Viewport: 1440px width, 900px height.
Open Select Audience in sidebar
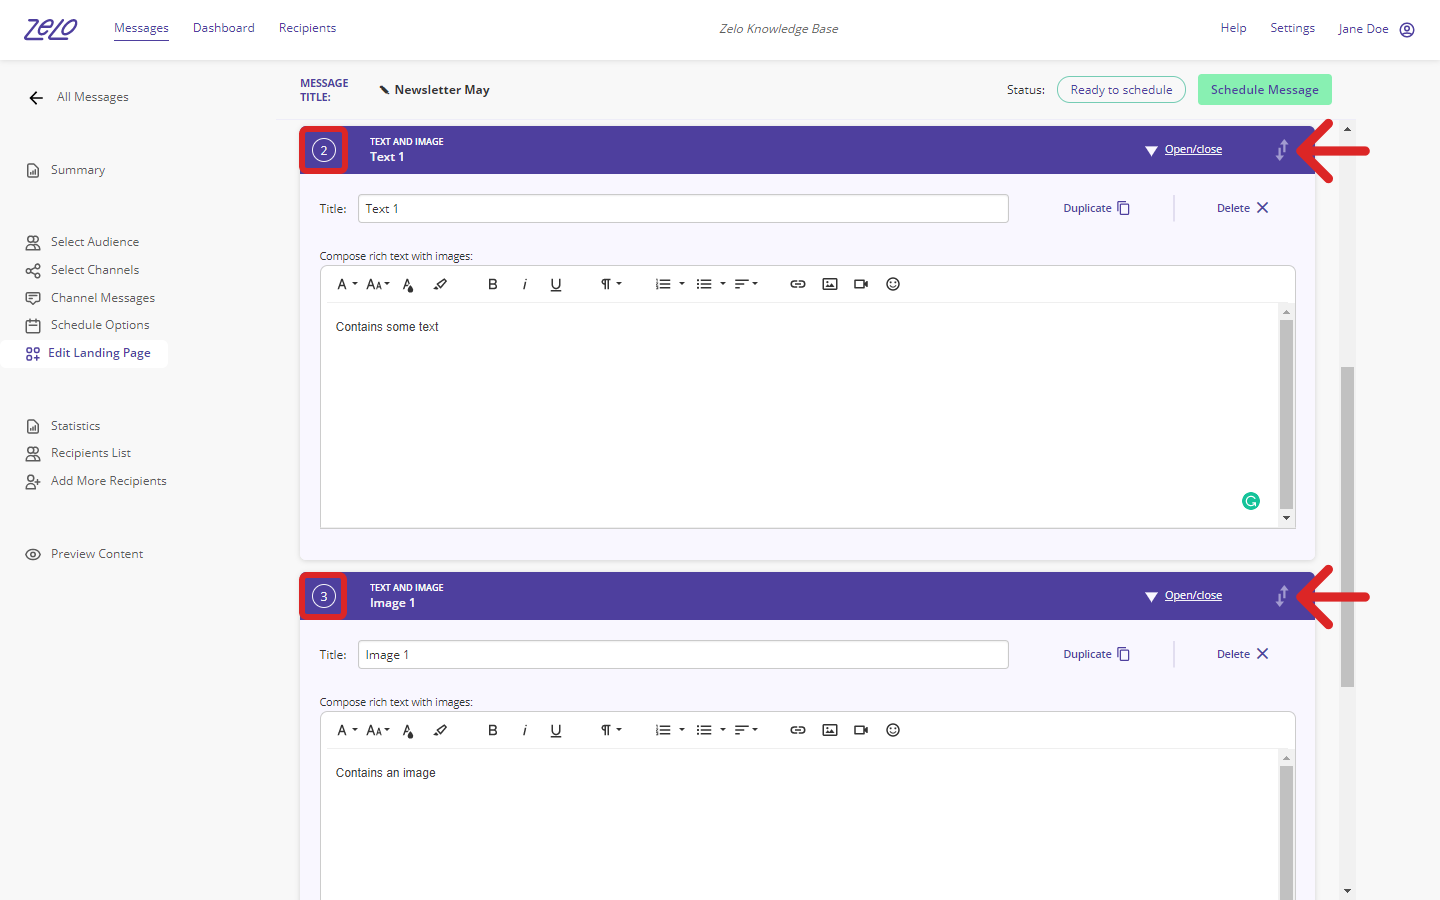[82, 242]
